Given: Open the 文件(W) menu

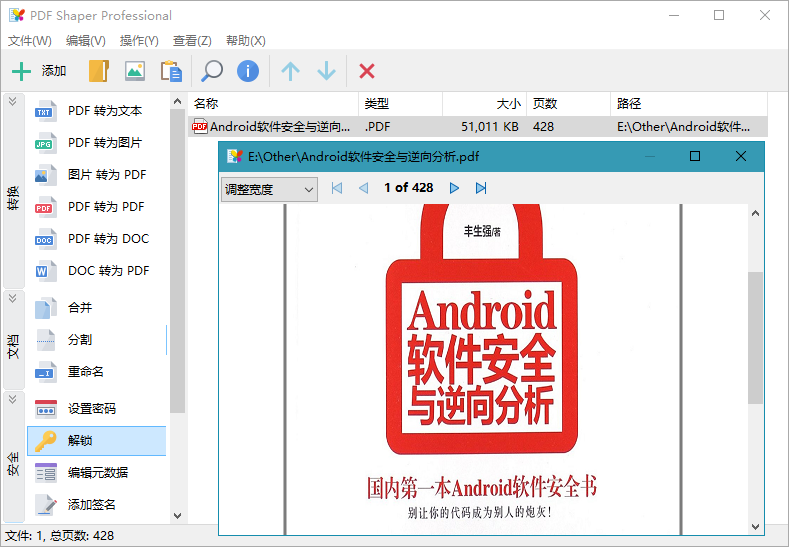Looking at the screenshot, I should [30, 41].
